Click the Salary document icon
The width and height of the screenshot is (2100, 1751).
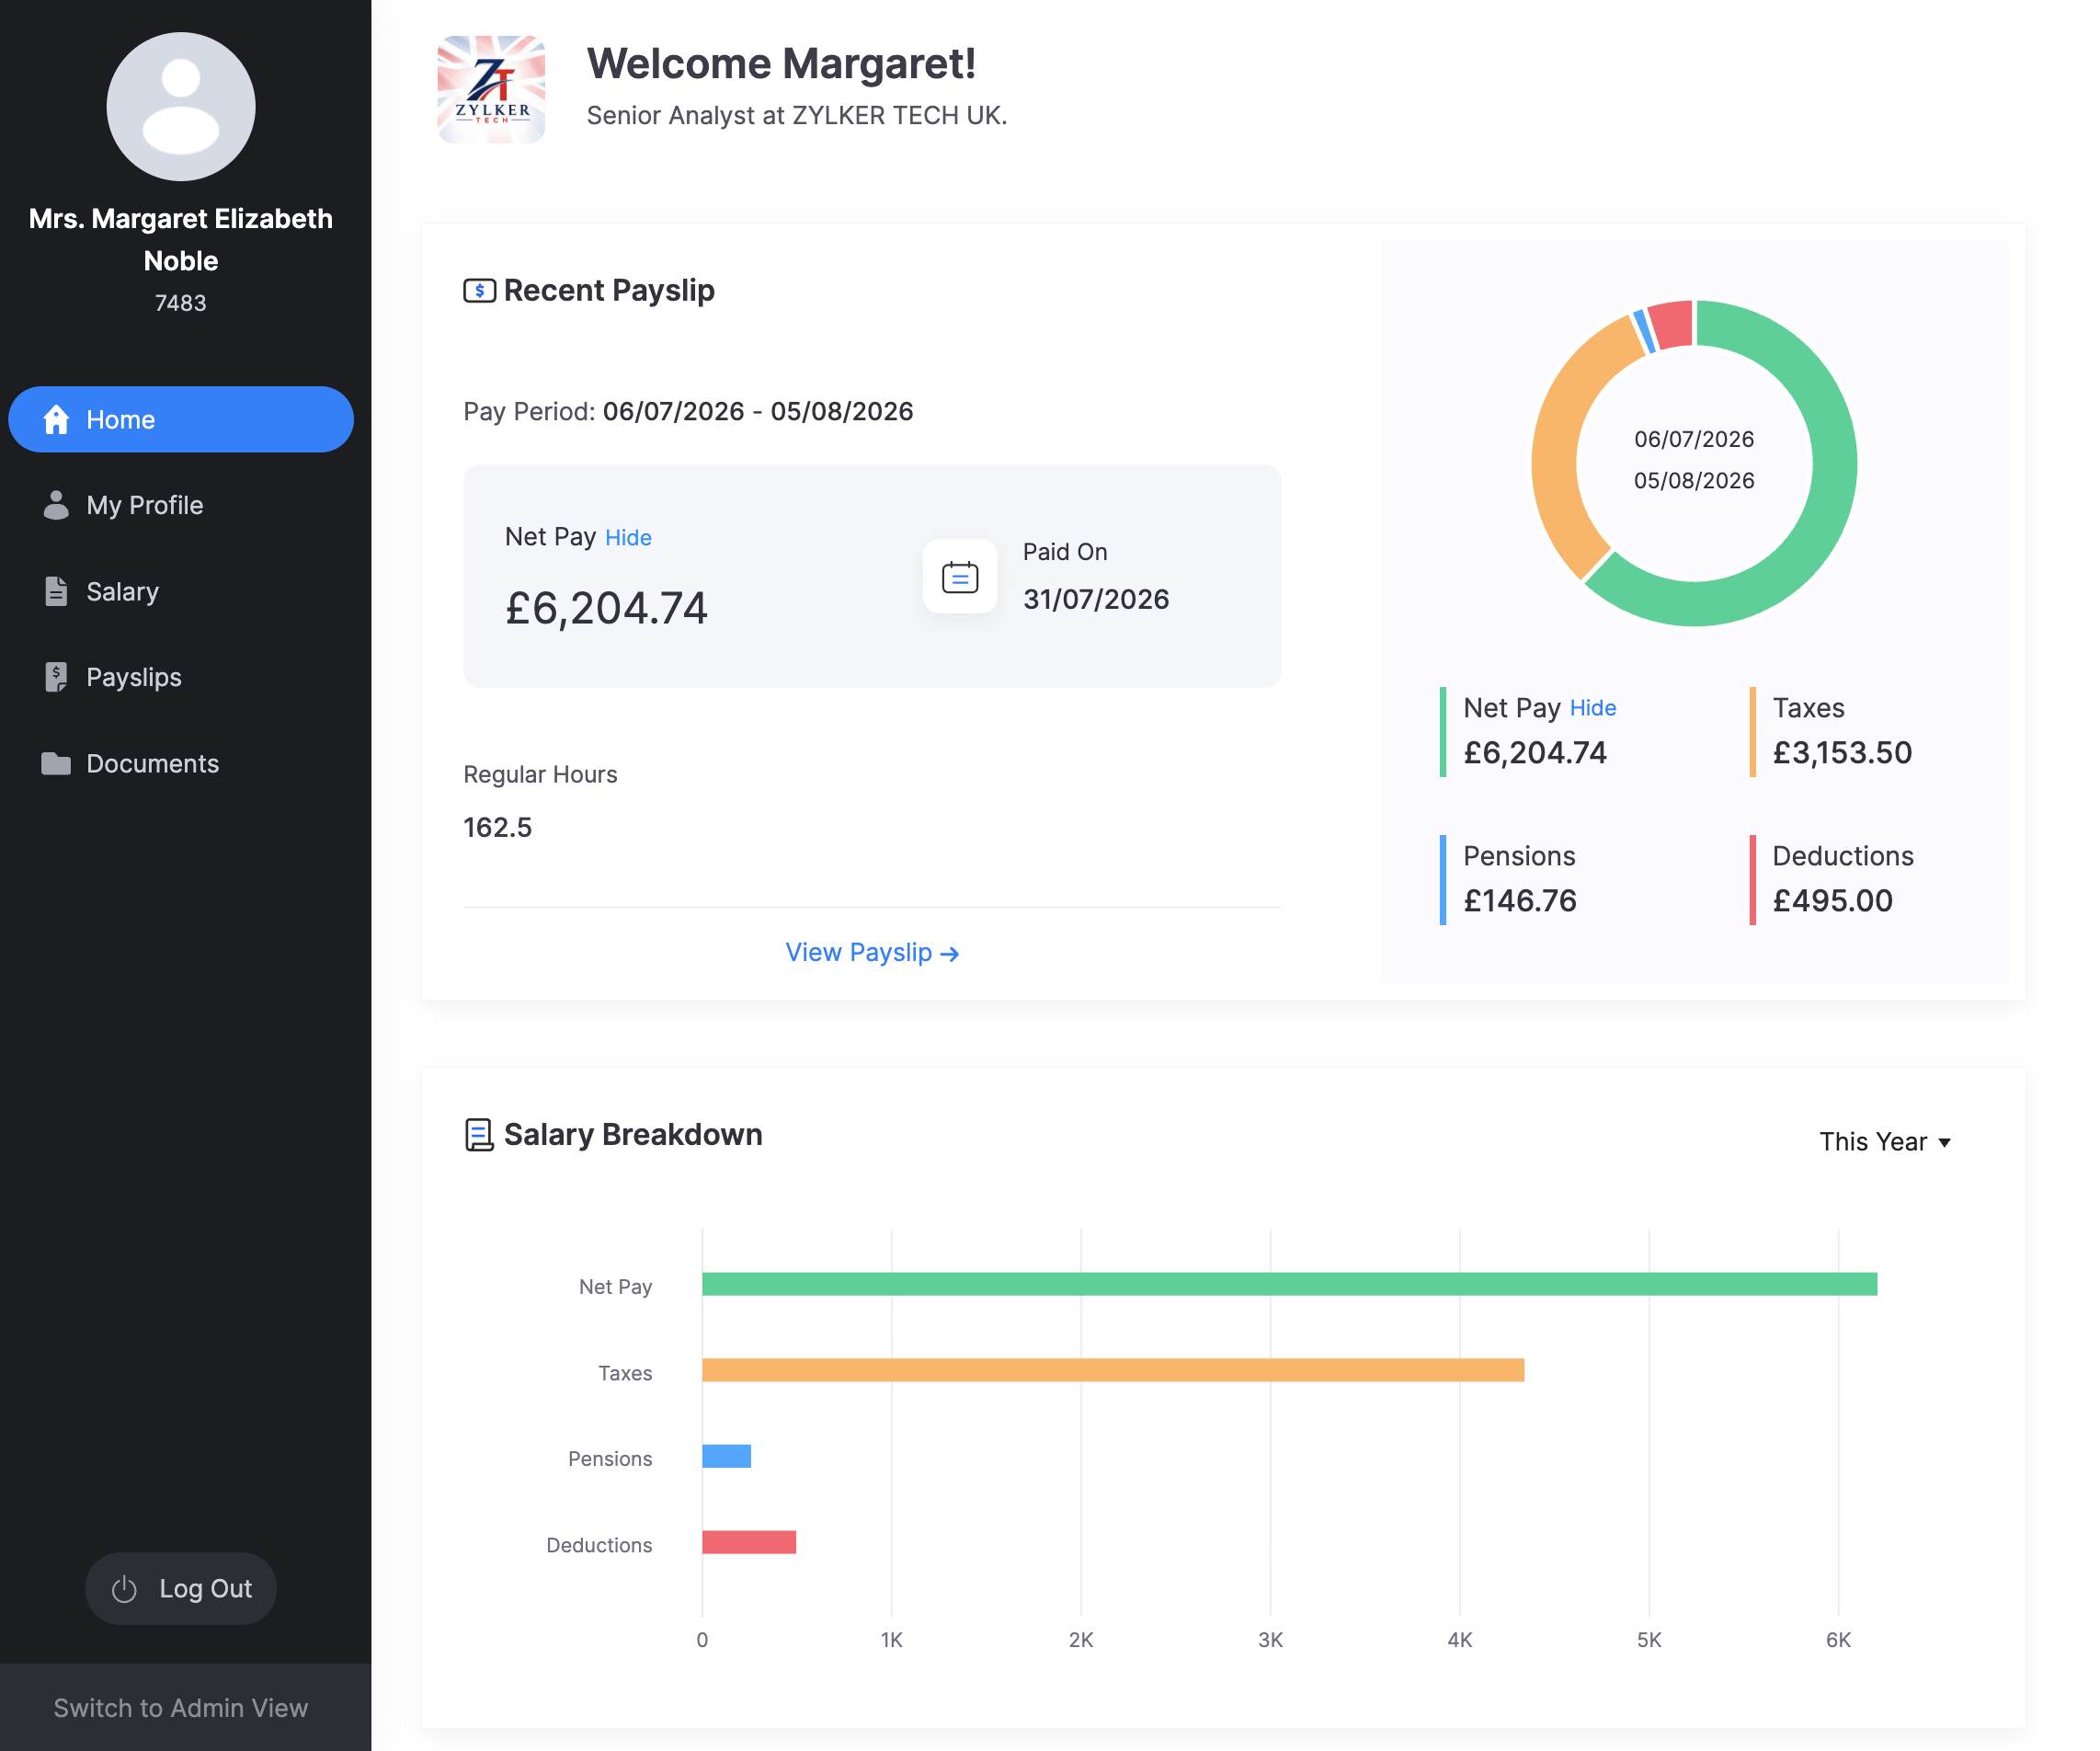[x=56, y=591]
